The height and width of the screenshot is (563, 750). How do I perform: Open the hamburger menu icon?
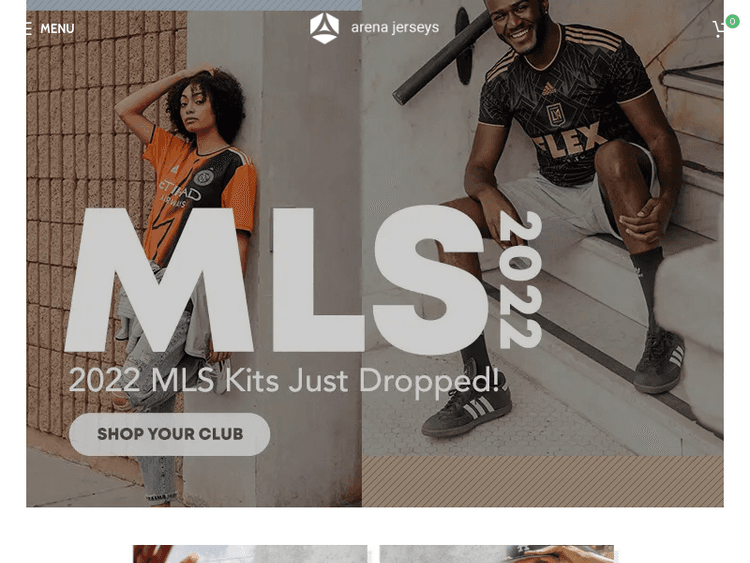(x=29, y=29)
